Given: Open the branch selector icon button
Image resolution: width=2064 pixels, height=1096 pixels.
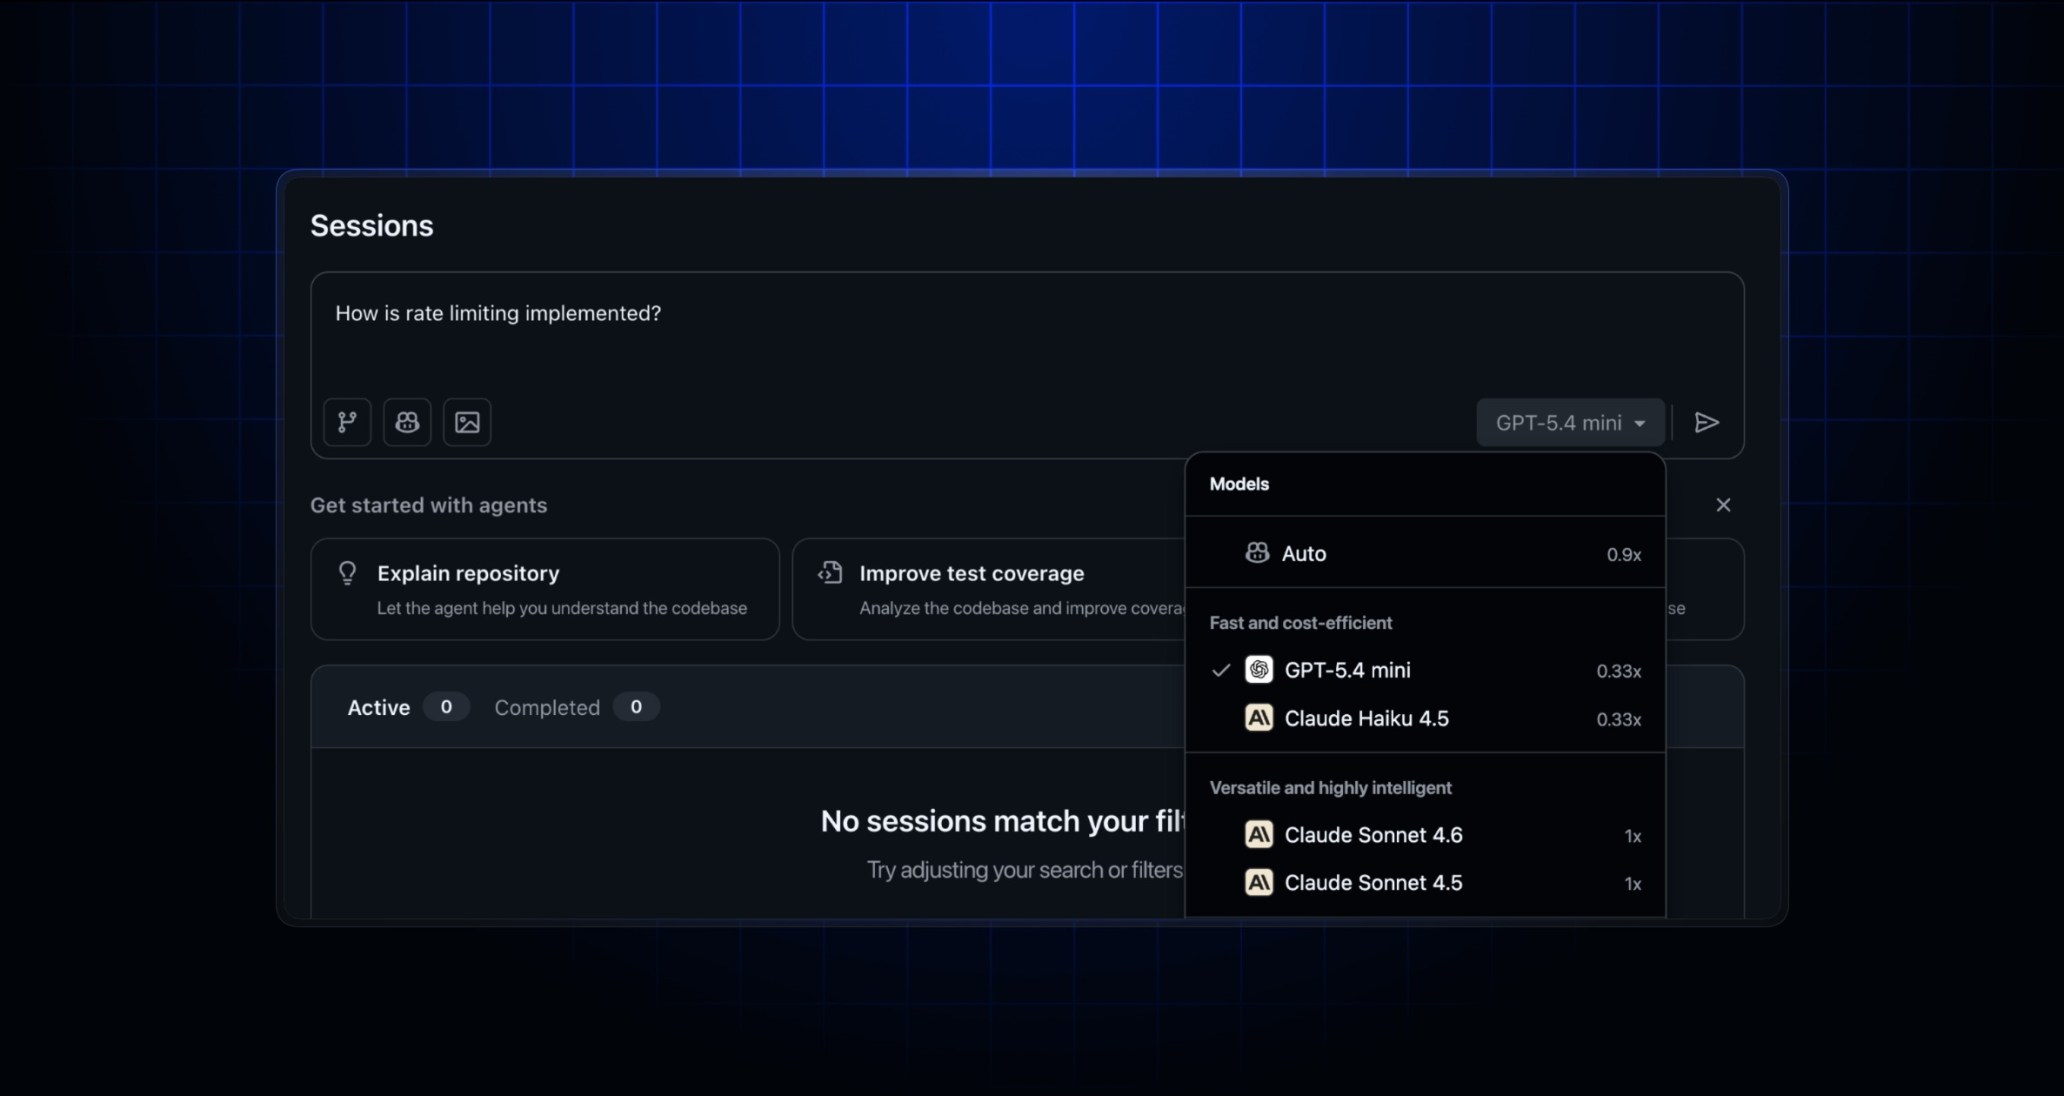Looking at the screenshot, I should coord(347,422).
